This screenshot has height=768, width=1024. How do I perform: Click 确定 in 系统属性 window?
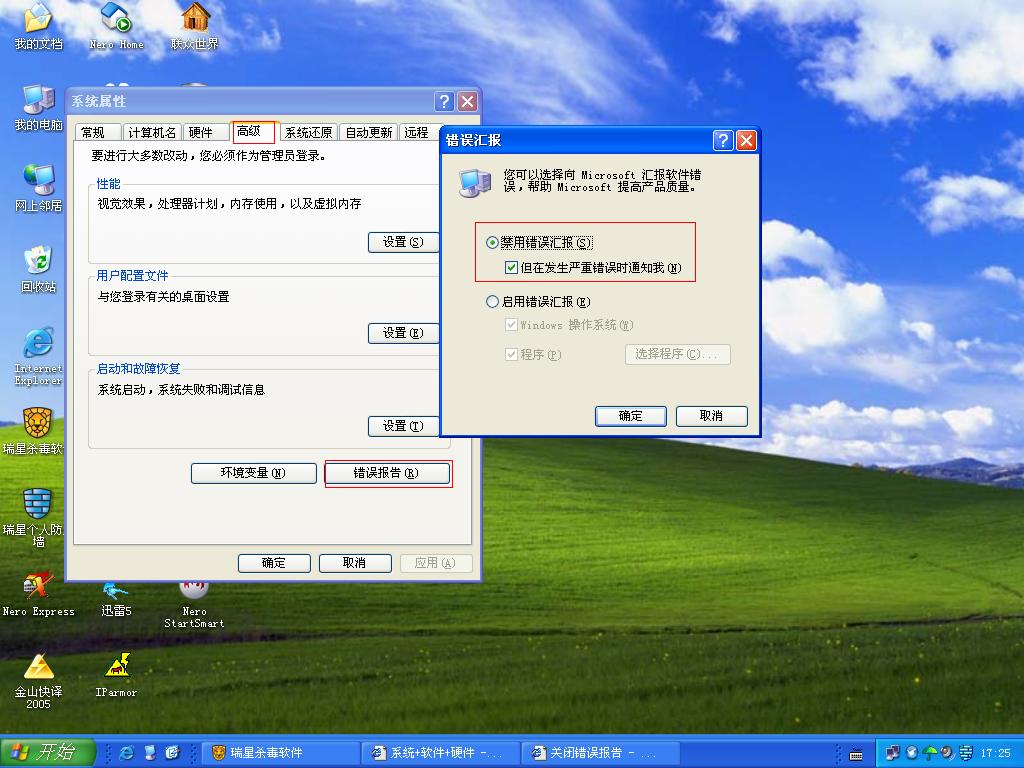tap(274, 563)
